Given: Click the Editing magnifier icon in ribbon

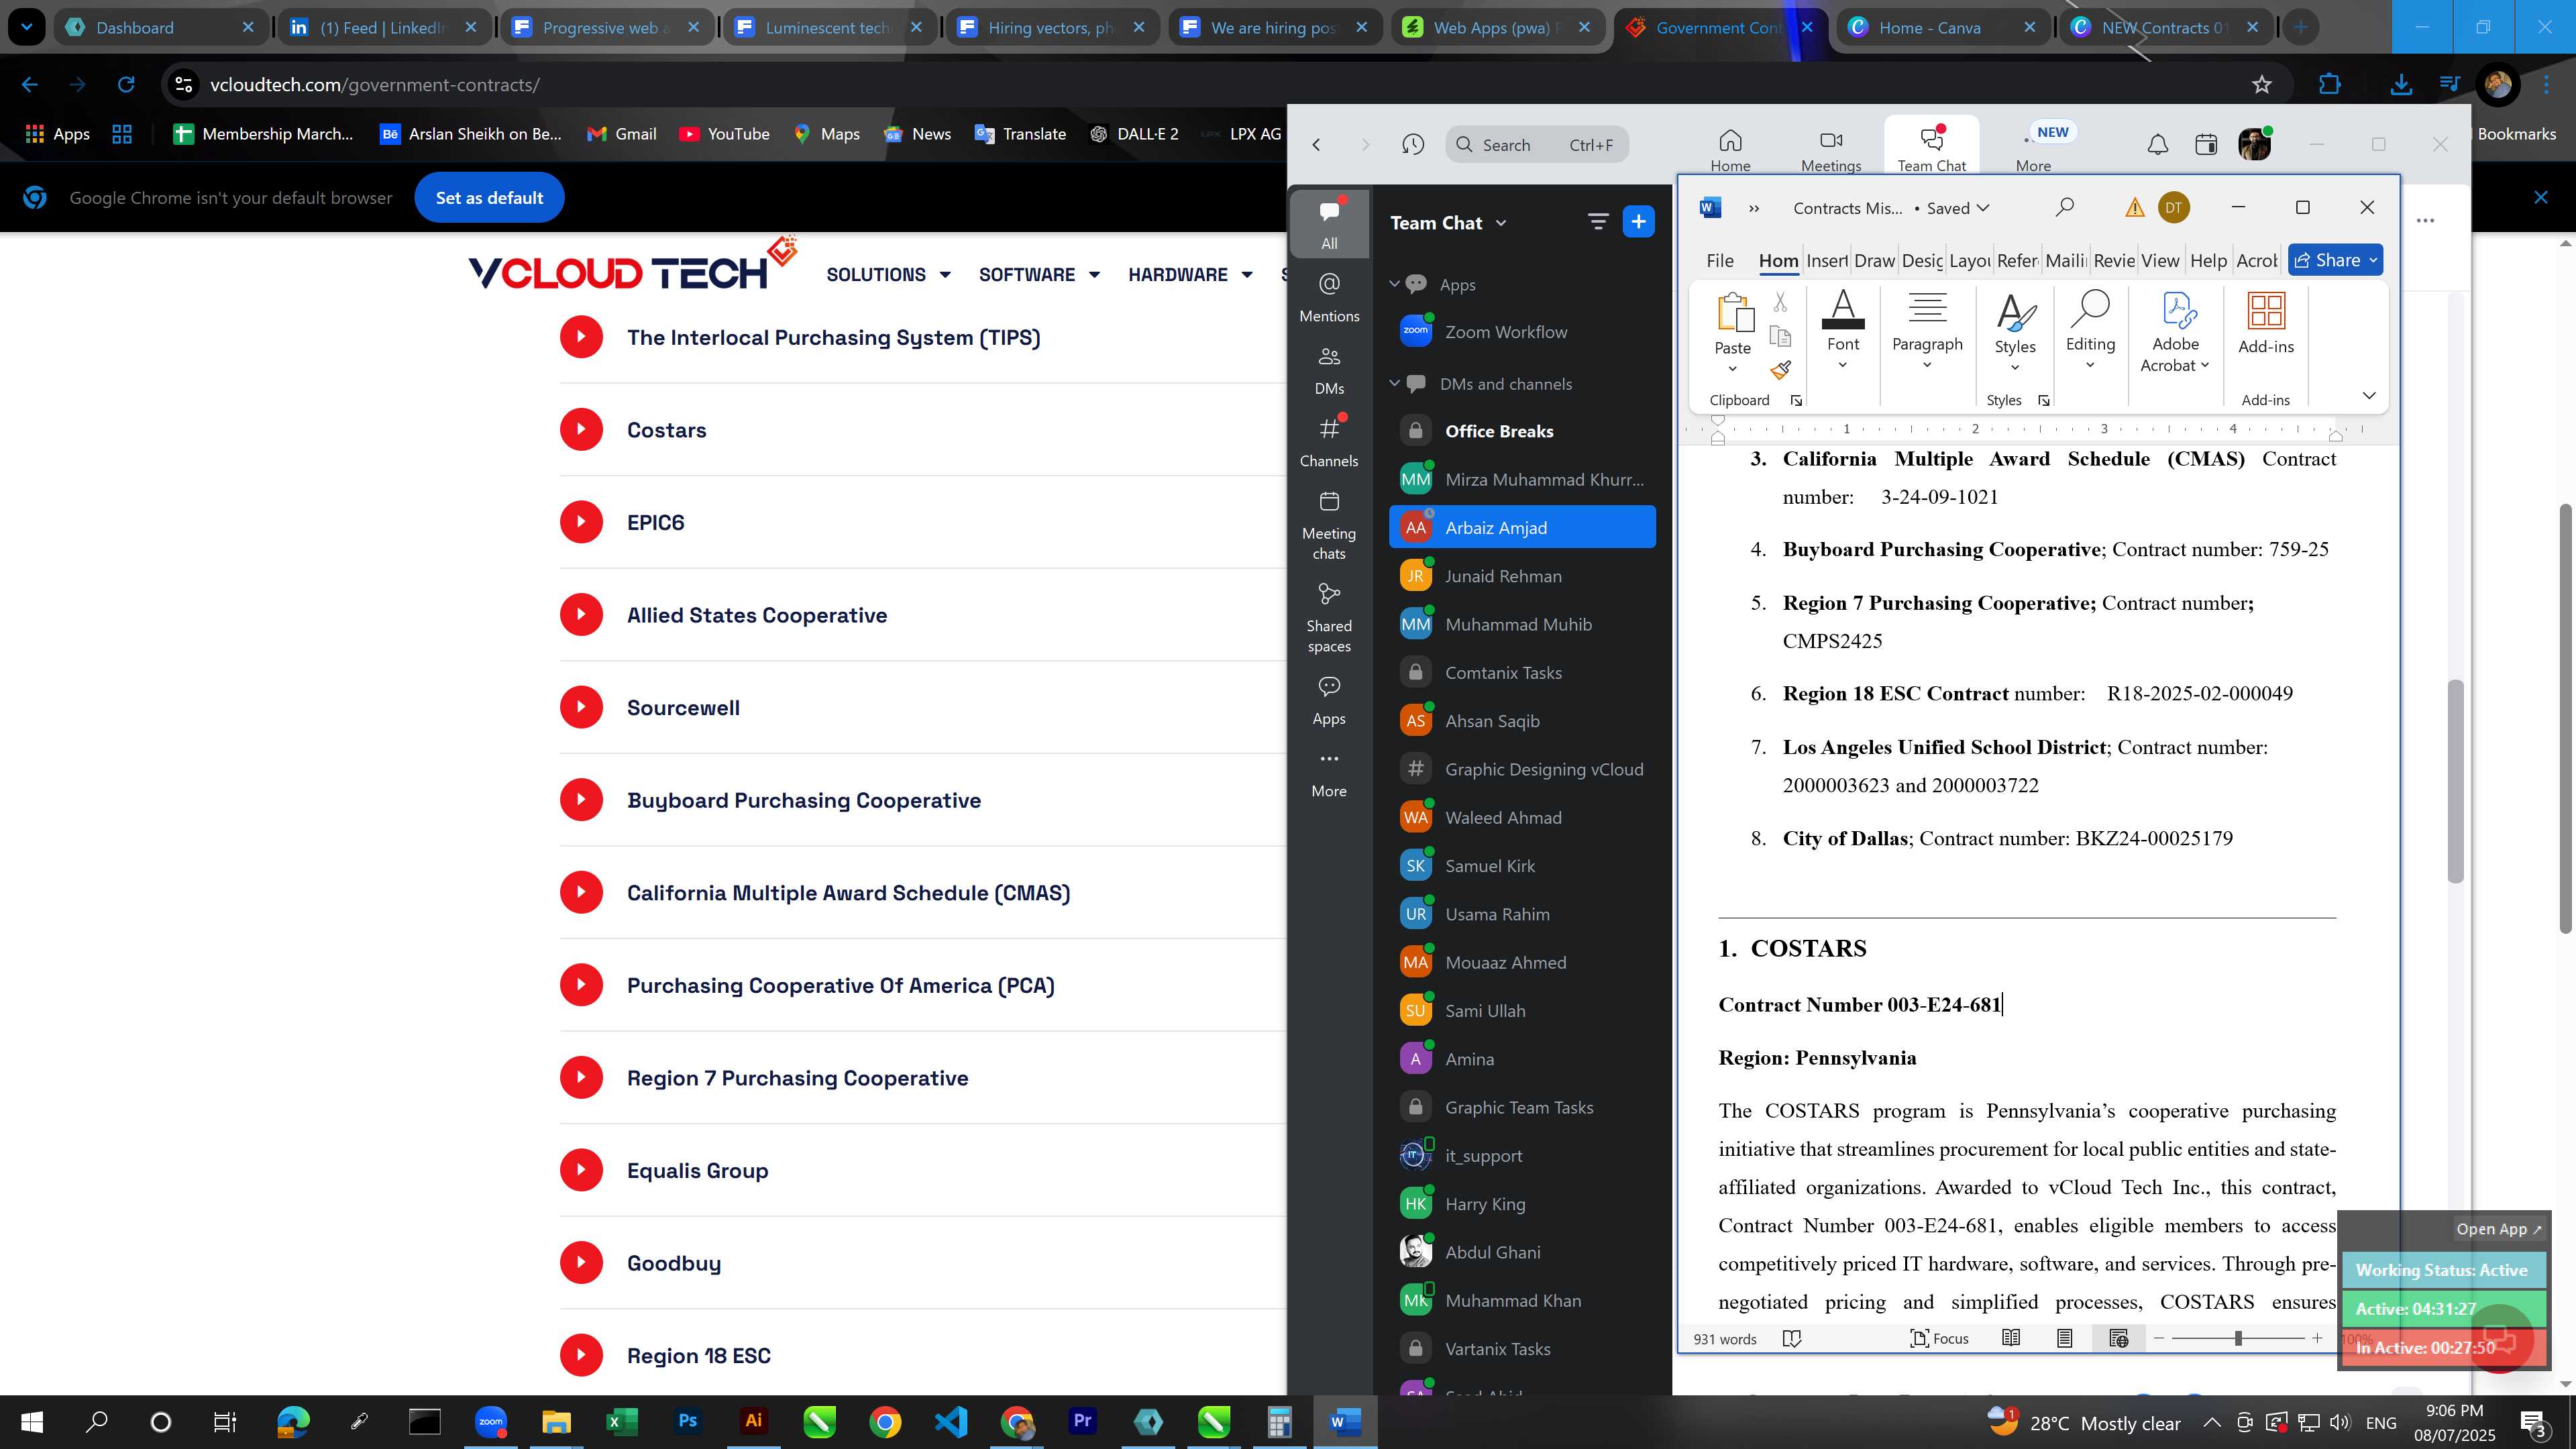Looking at the screenshot, I should 2090,310.
